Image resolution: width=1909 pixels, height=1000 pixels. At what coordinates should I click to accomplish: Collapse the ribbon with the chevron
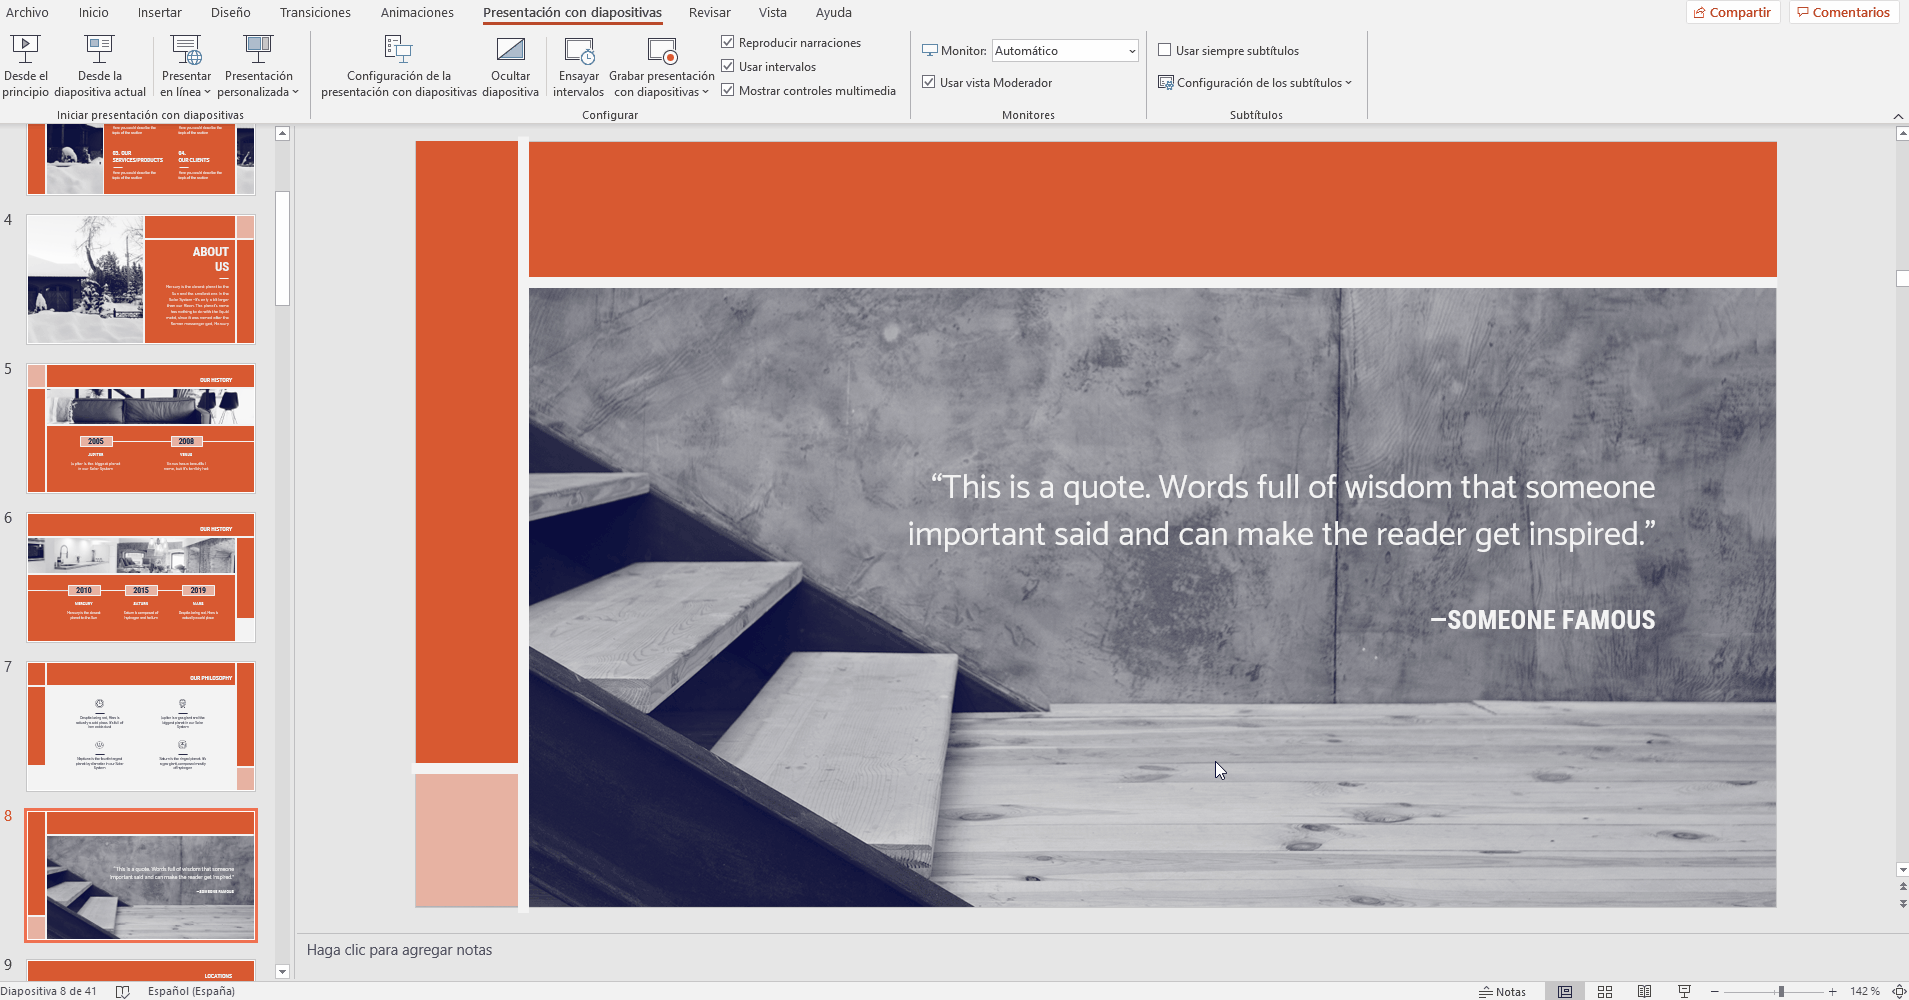click(1898, 116)
